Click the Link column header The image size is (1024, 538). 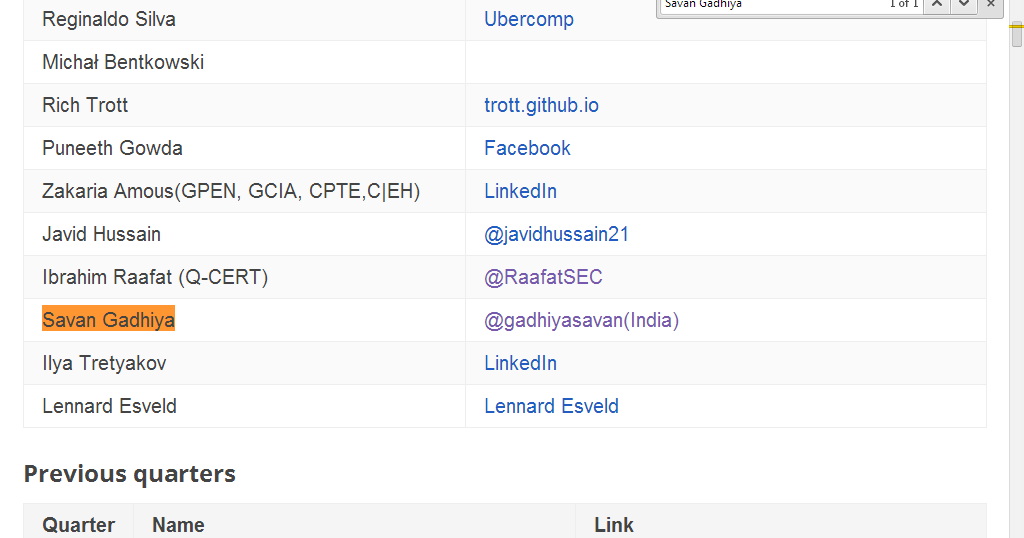click(x=613, y=525)
